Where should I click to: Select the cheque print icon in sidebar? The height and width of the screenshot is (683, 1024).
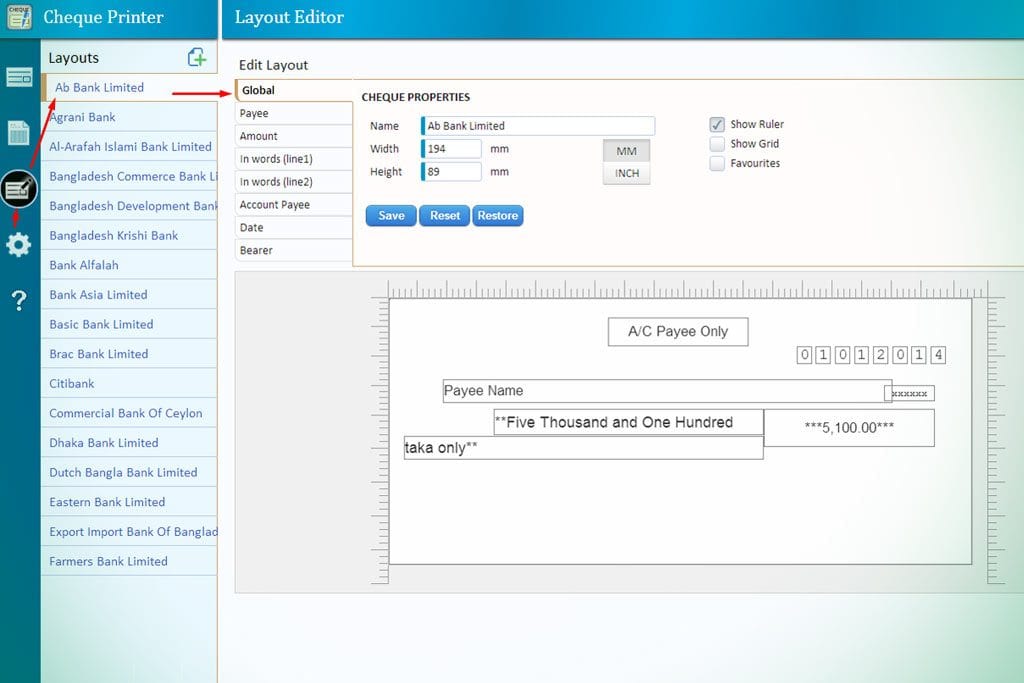tap(18, 76)
